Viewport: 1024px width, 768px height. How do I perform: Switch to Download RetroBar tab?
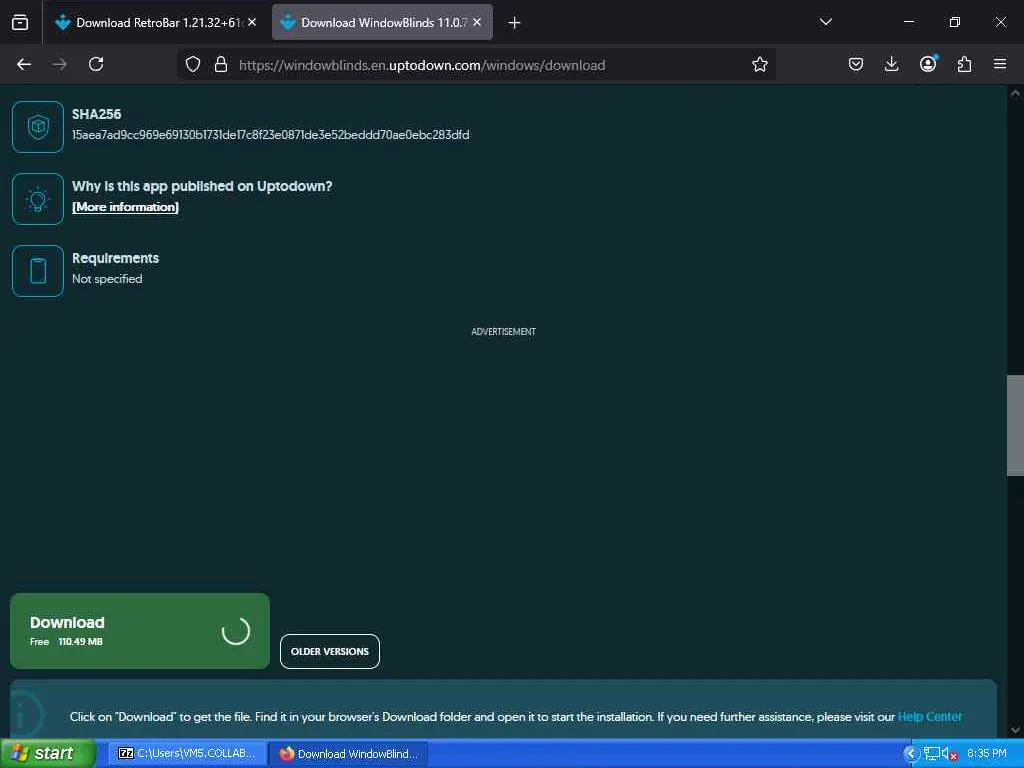(155, 23)
